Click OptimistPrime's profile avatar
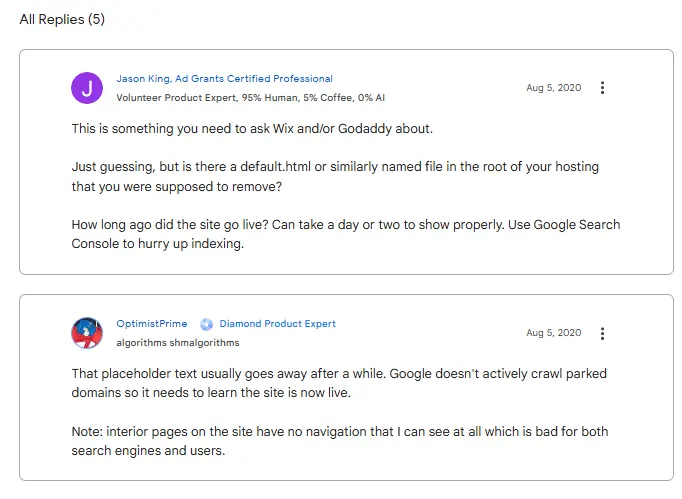Screen dimensions: 682x499 click(88, 333)
